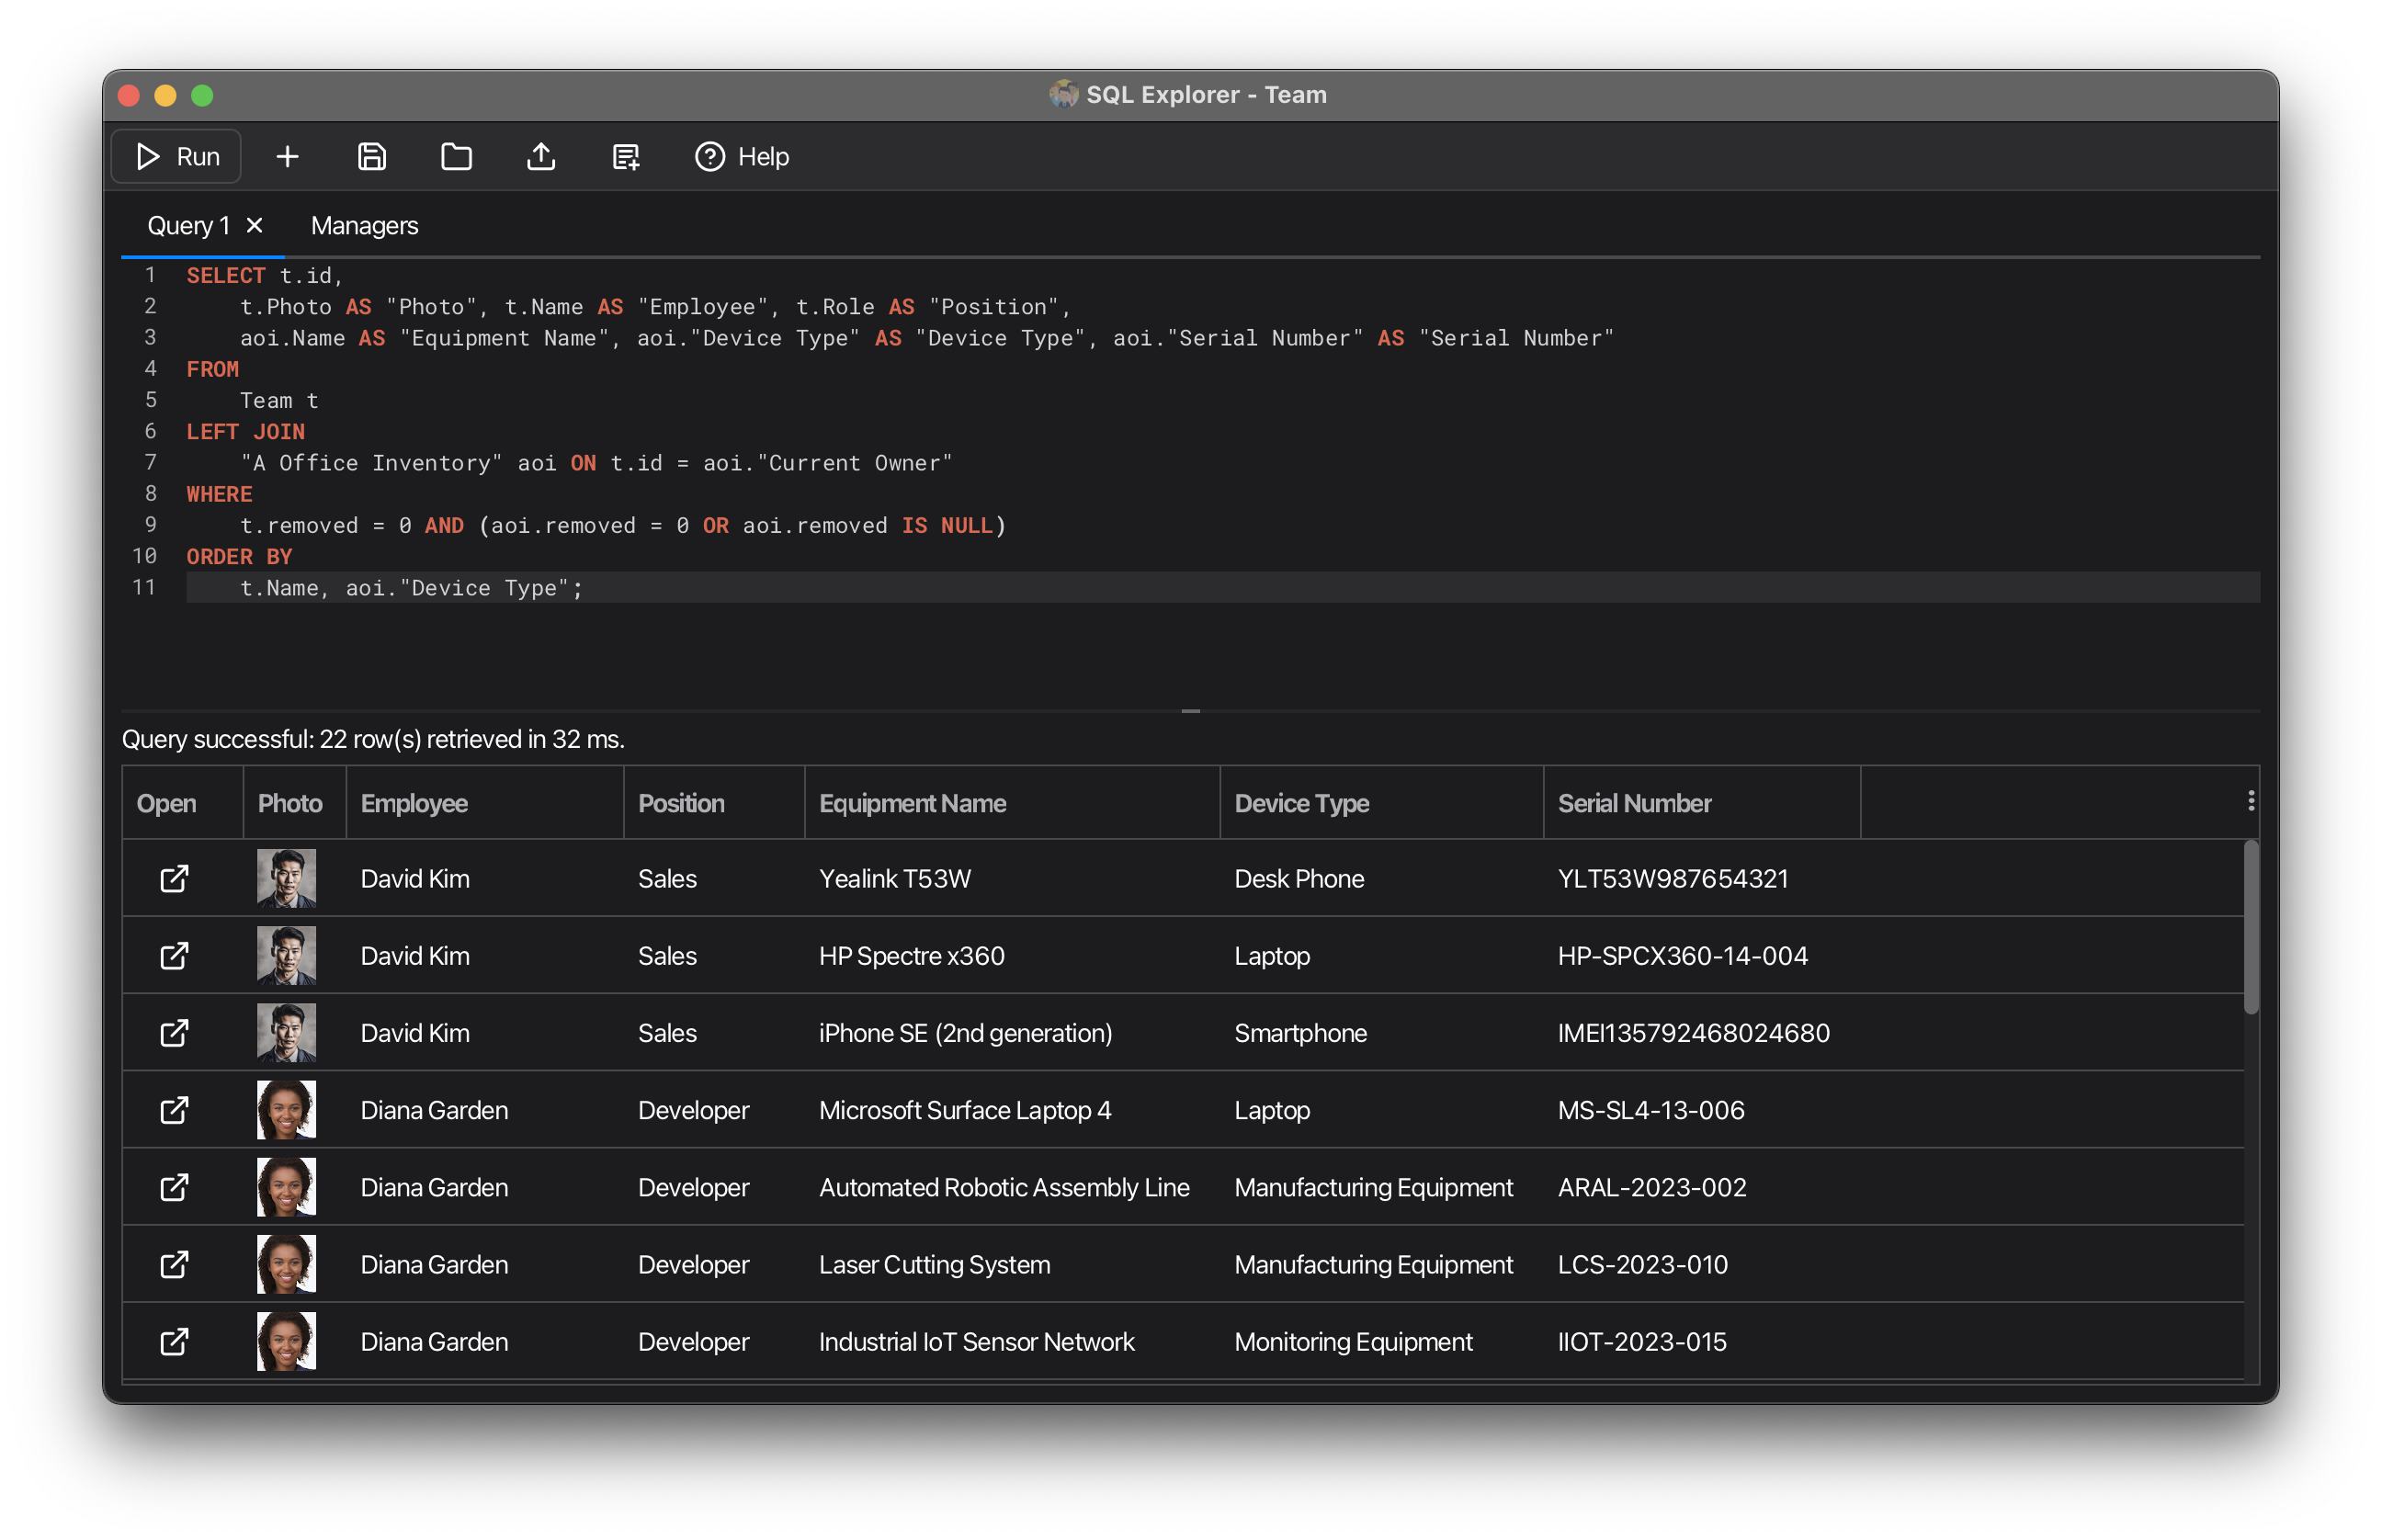
Task: Open David Kim's iPhone SE record
Action: [x=174, y=1033]
